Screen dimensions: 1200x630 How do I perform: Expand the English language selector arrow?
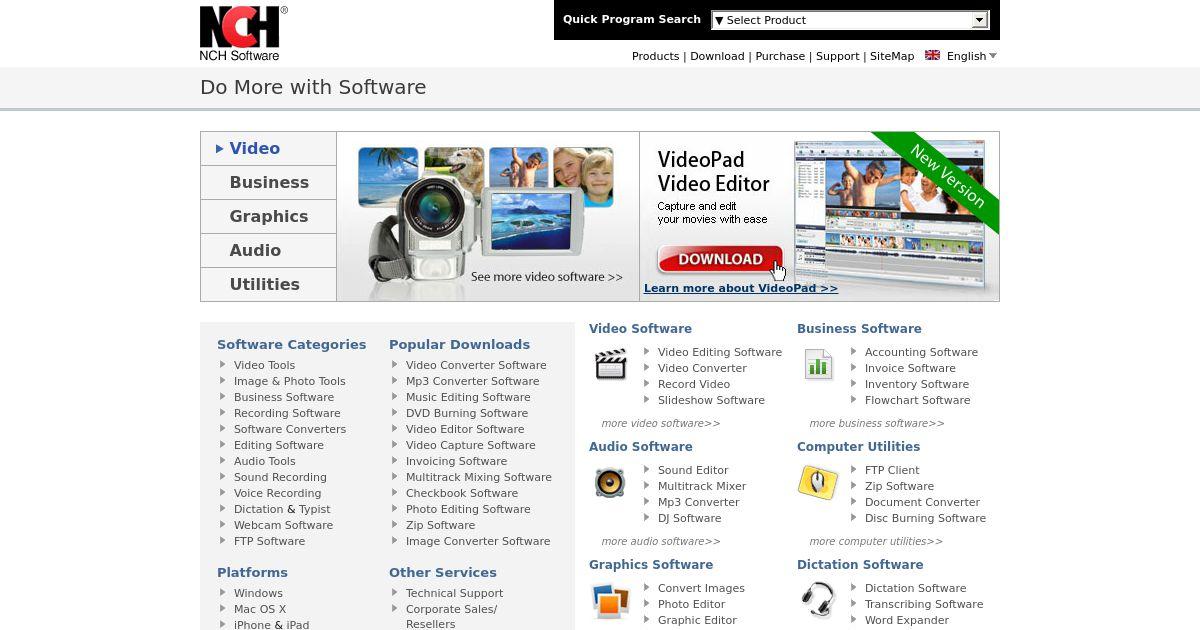[x=993, y=56]
